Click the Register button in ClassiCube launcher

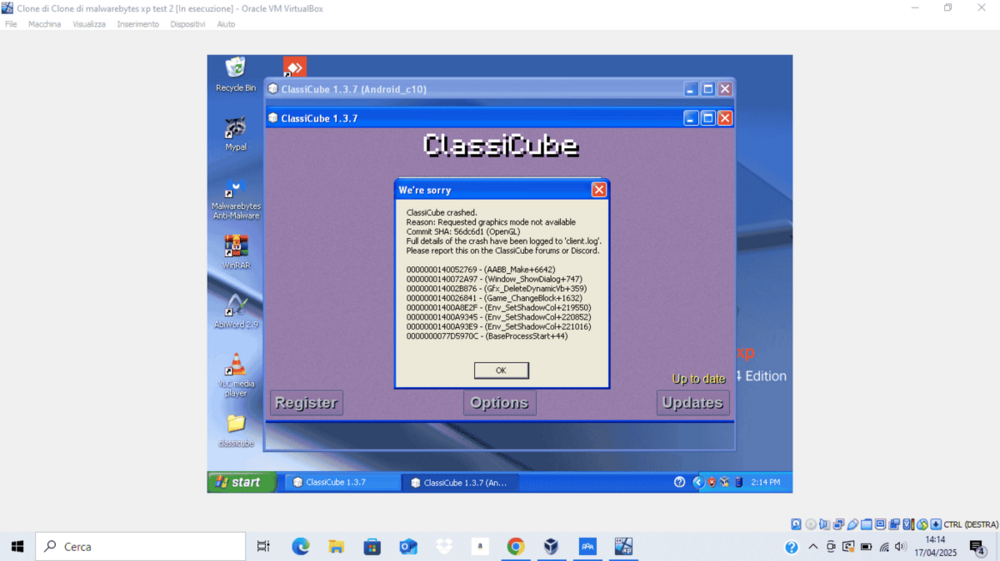coord(306,403)
